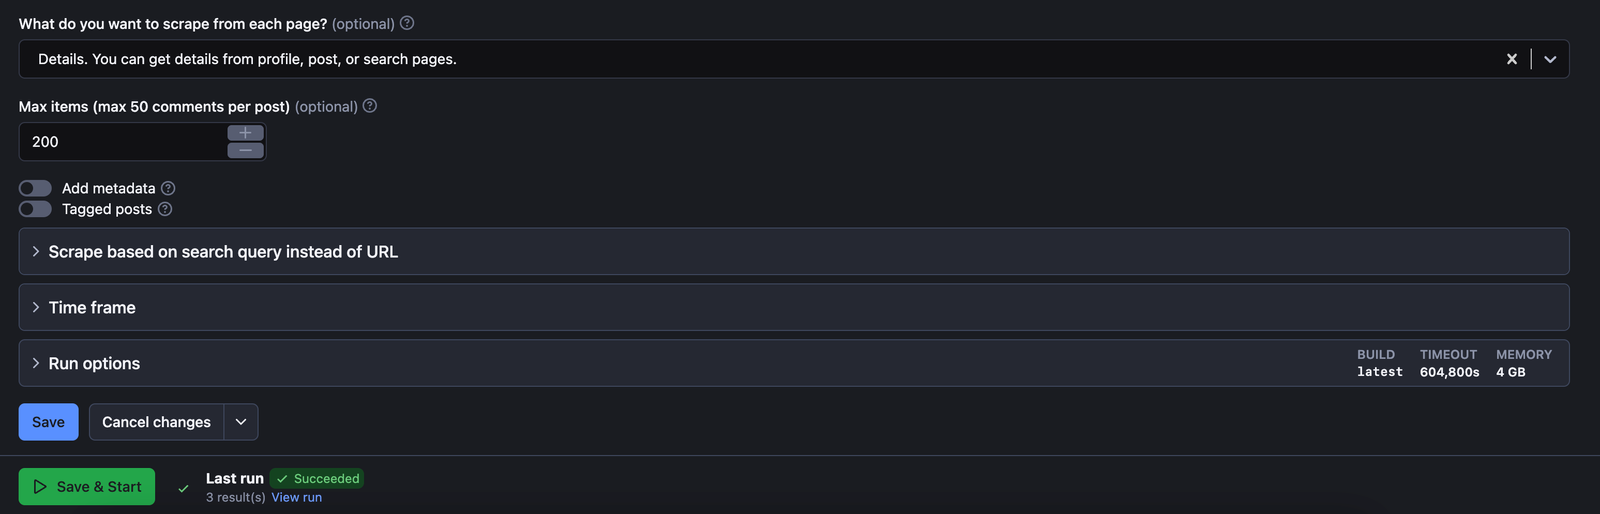Click help icon beside Tagged posts
This screenshot has width=1600, height=514.
(165, 209)
